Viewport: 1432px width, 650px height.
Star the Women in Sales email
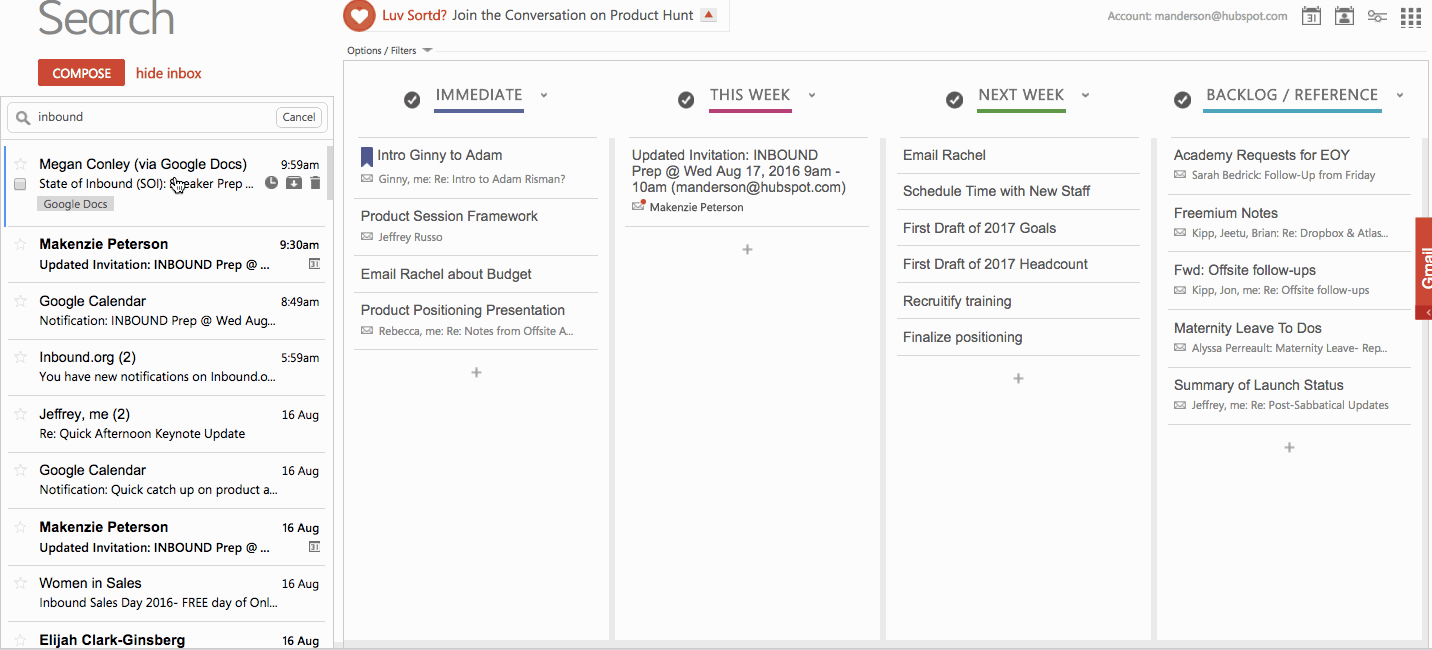21,582
